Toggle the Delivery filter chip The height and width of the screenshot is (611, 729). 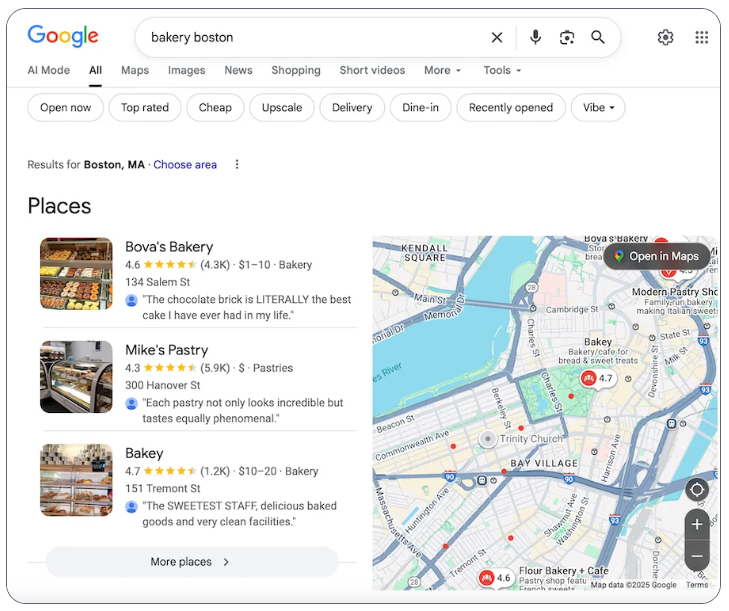[x=352, y=108]
